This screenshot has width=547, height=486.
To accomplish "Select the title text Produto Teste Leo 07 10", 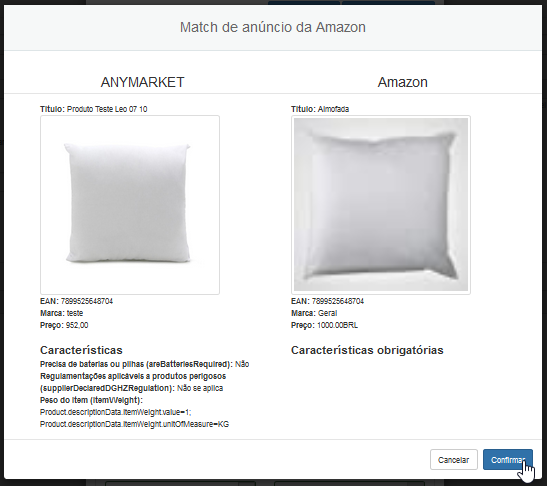I will click(x=107, y=109).
